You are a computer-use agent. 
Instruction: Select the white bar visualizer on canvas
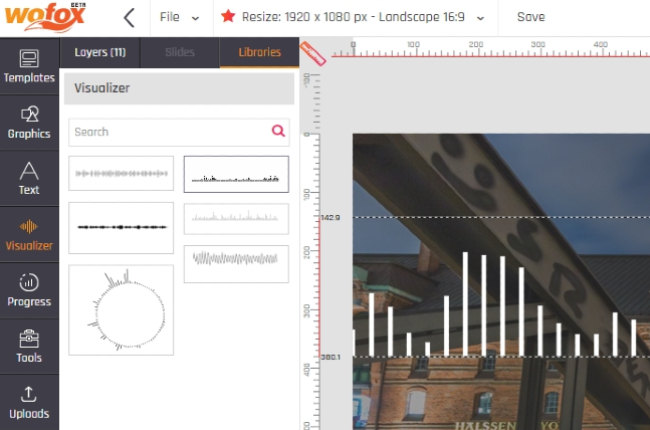[x=500, y=305]
